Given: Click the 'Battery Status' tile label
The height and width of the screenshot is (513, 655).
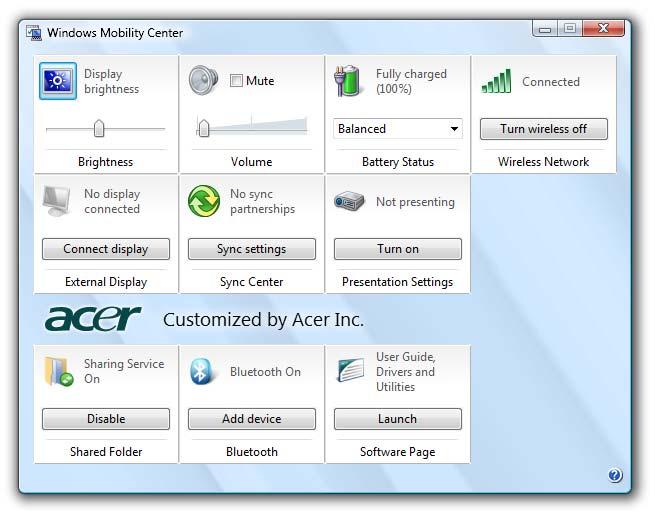Looking at the screenshot, I should [x=398, y=162].
